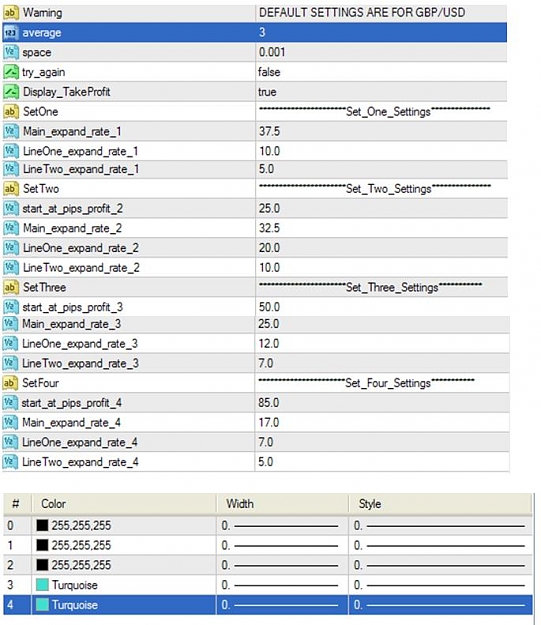
Task: Edit the Main_expand_rate_2 value 32.5
Action: point(381,228)
